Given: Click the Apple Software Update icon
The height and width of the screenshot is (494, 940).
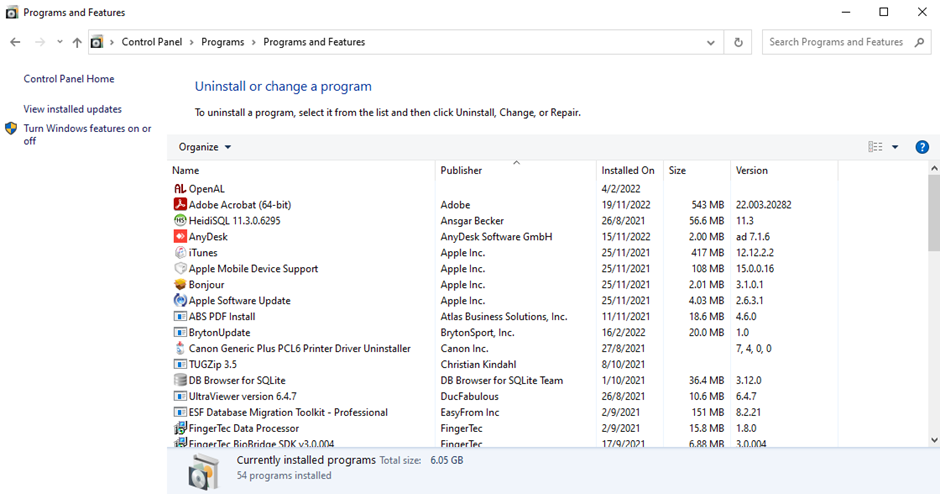Looking at the screenshot, I should pos(180,300).
